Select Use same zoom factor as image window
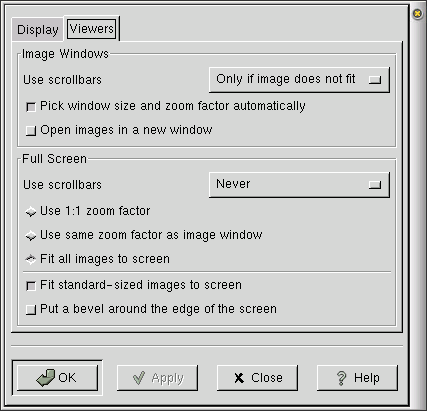Viewport: 427px width, 411px height. point(31,236)
